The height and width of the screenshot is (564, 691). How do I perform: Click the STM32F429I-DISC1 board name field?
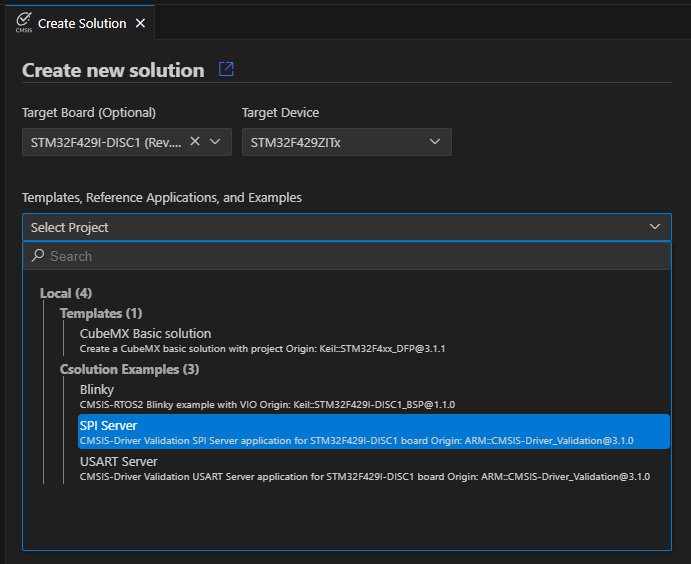tap(106, 142)
